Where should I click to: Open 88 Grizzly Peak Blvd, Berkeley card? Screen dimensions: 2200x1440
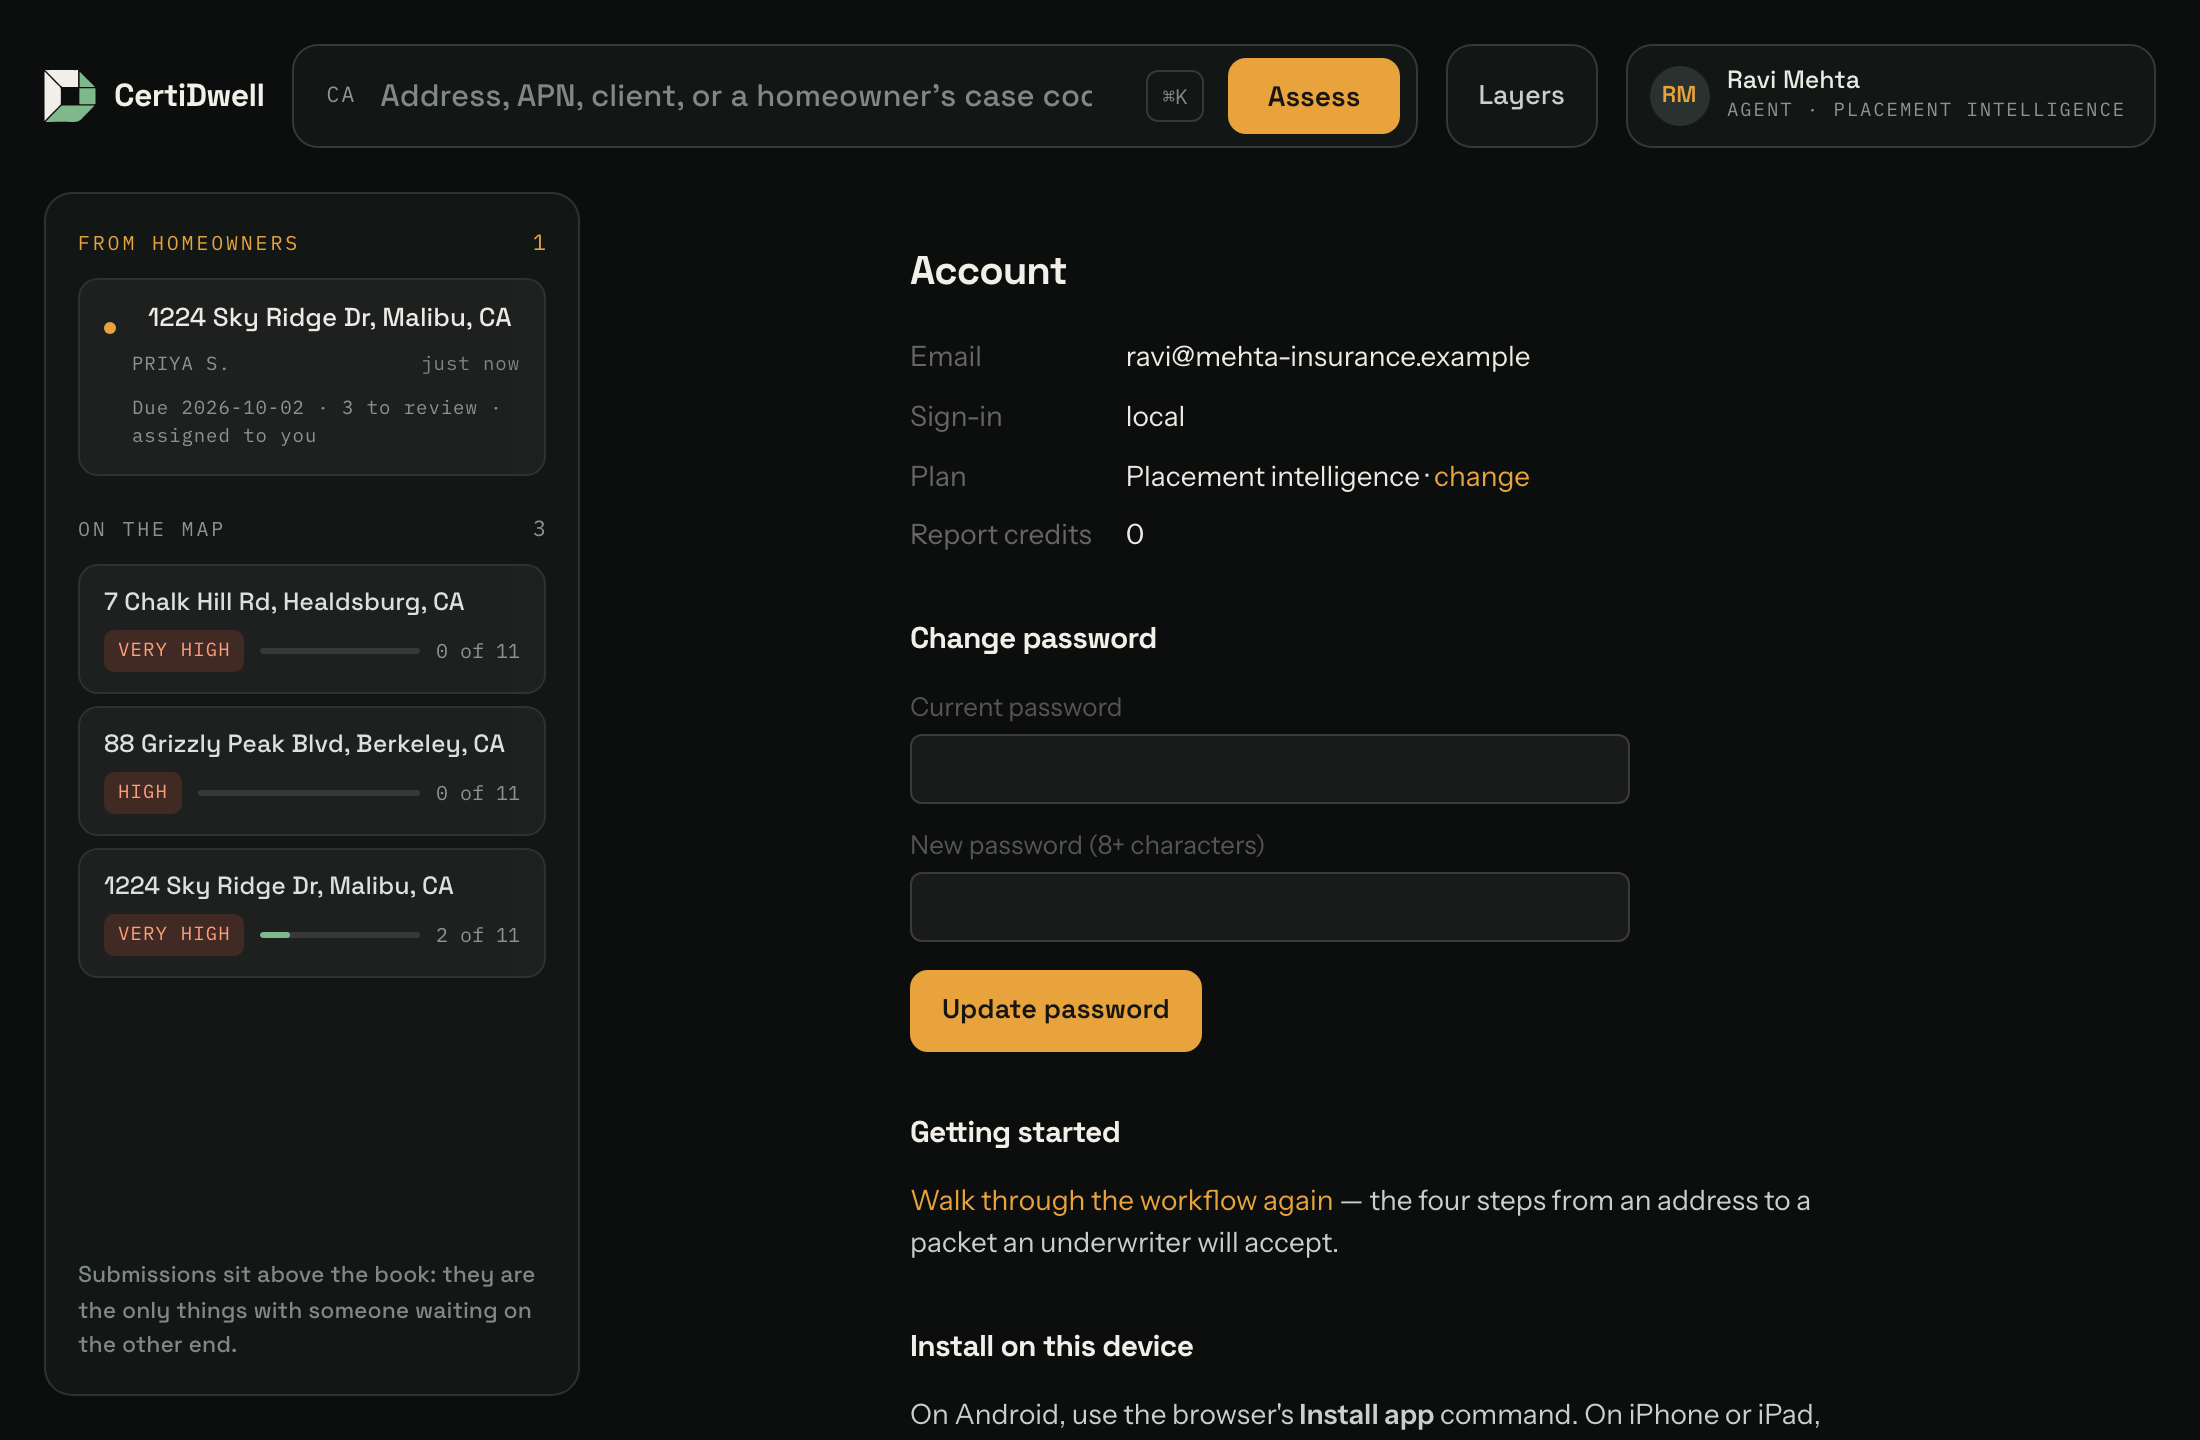coord(312,771)
